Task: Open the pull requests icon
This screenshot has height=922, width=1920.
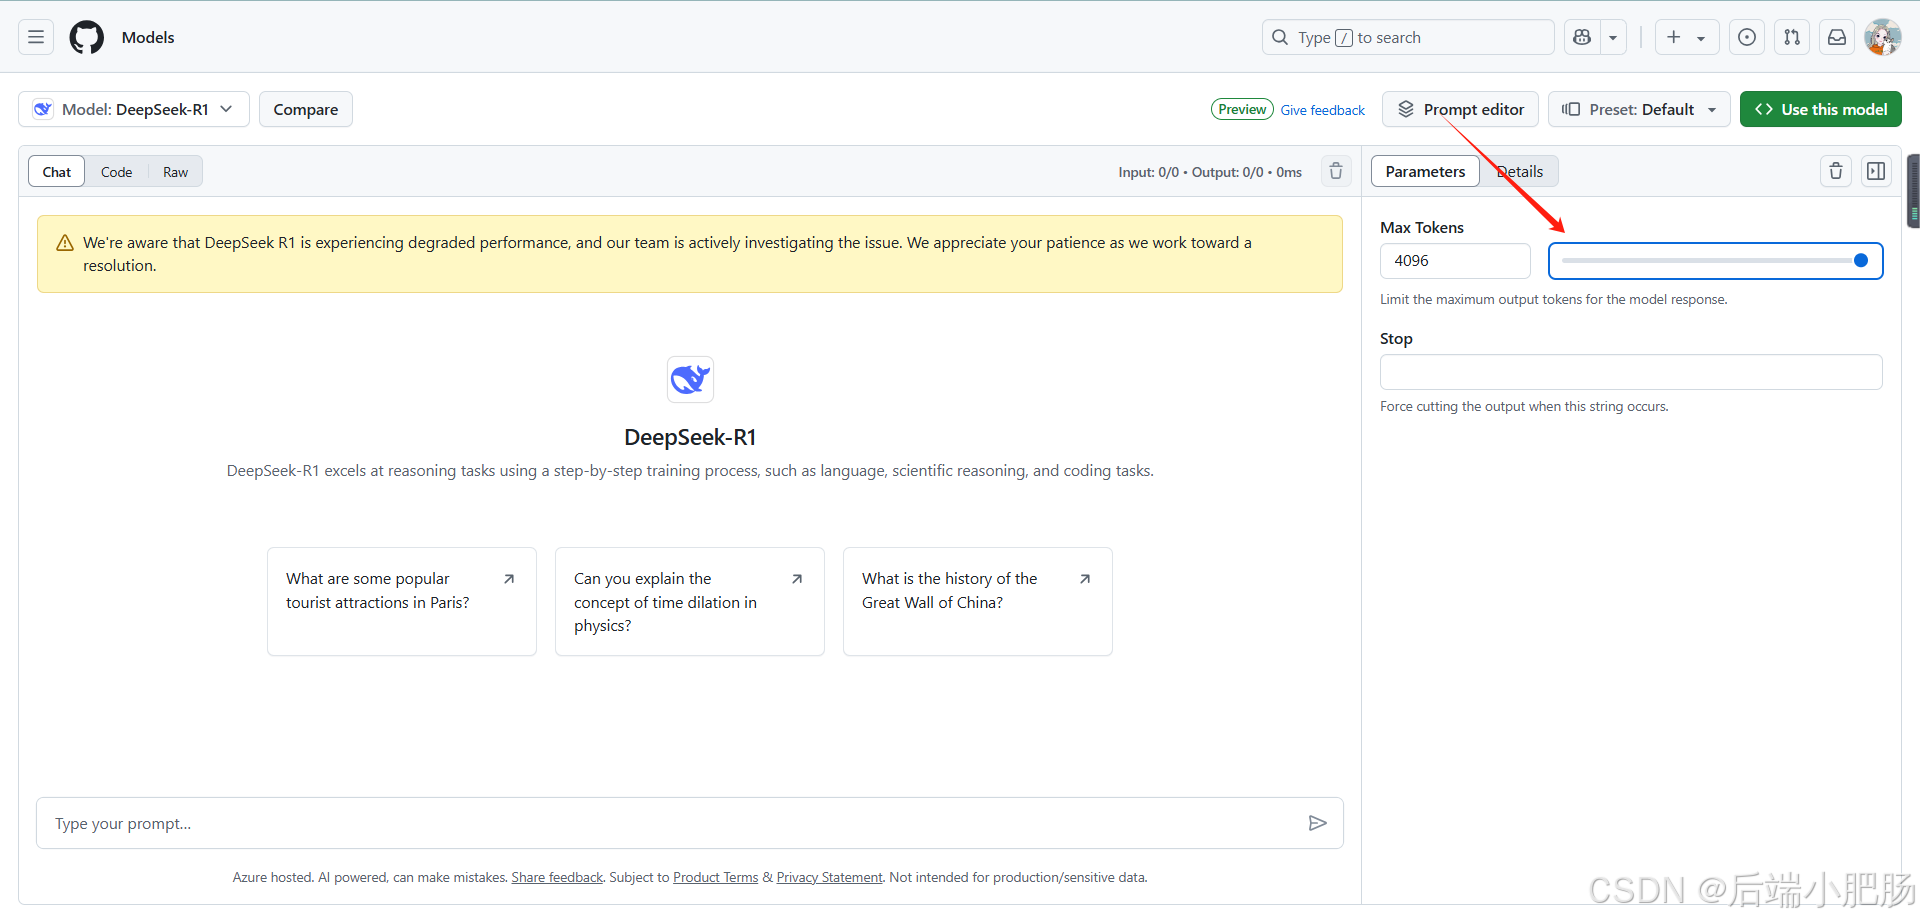Action: point(1792,38)
